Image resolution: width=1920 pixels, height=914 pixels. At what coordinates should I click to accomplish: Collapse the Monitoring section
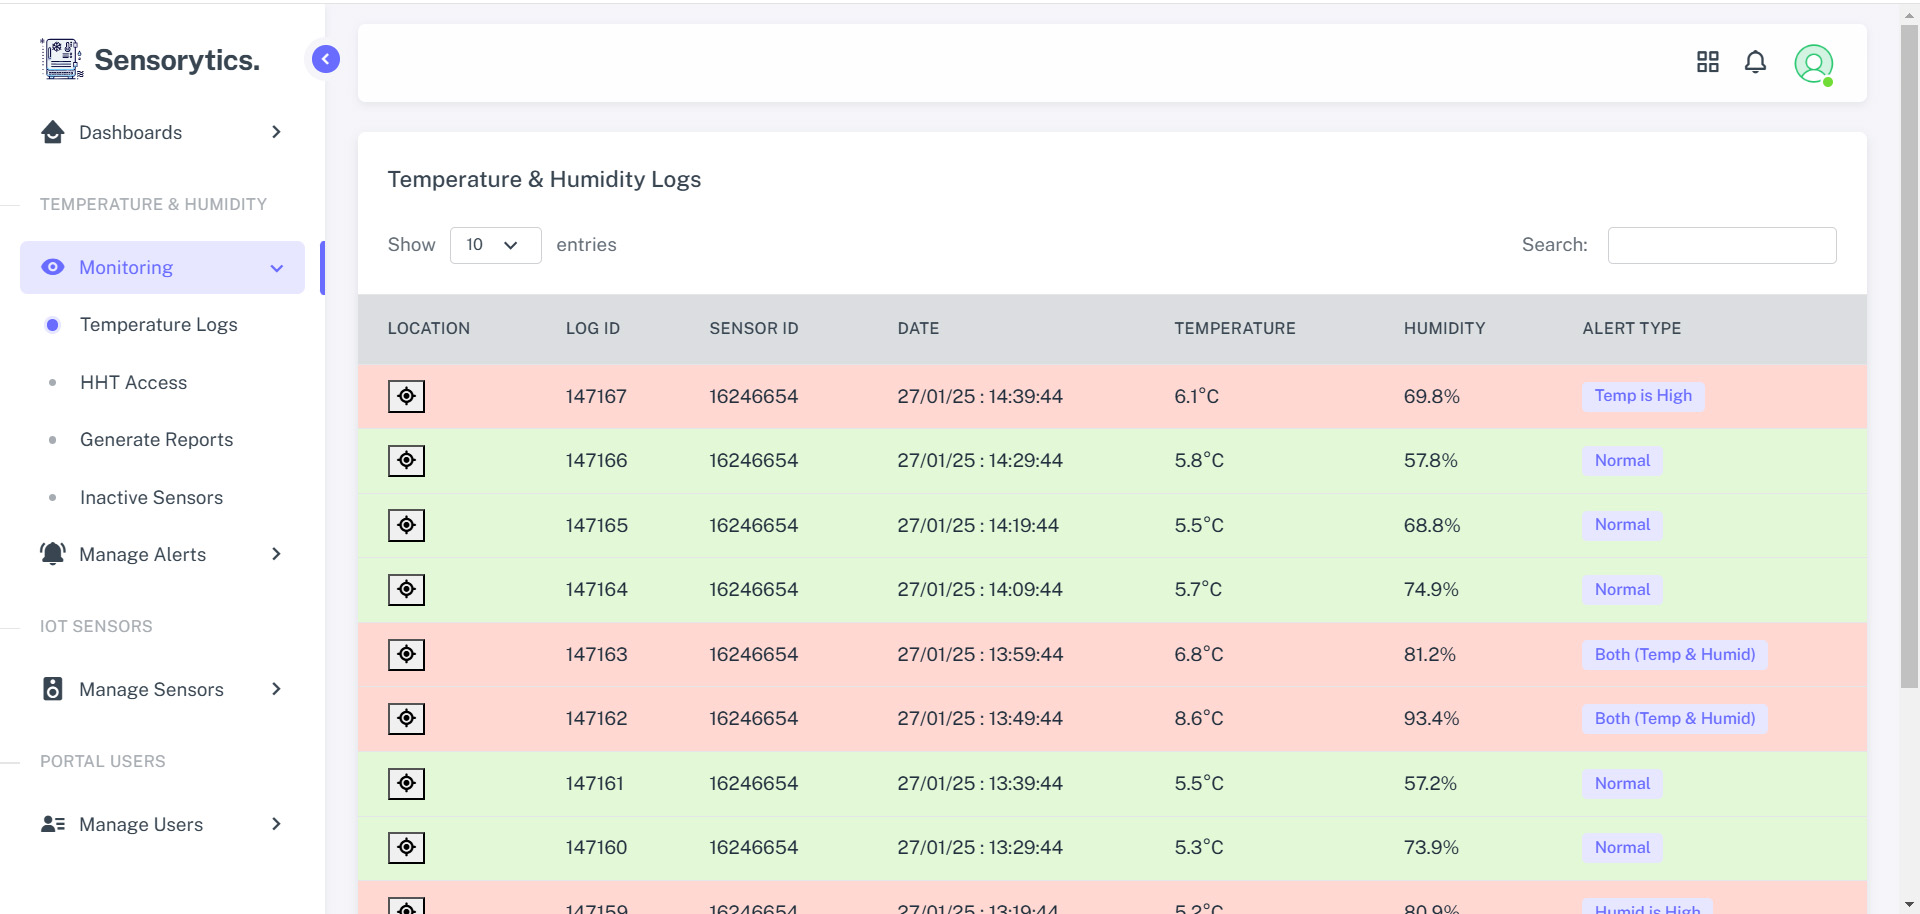click(162, 268)
